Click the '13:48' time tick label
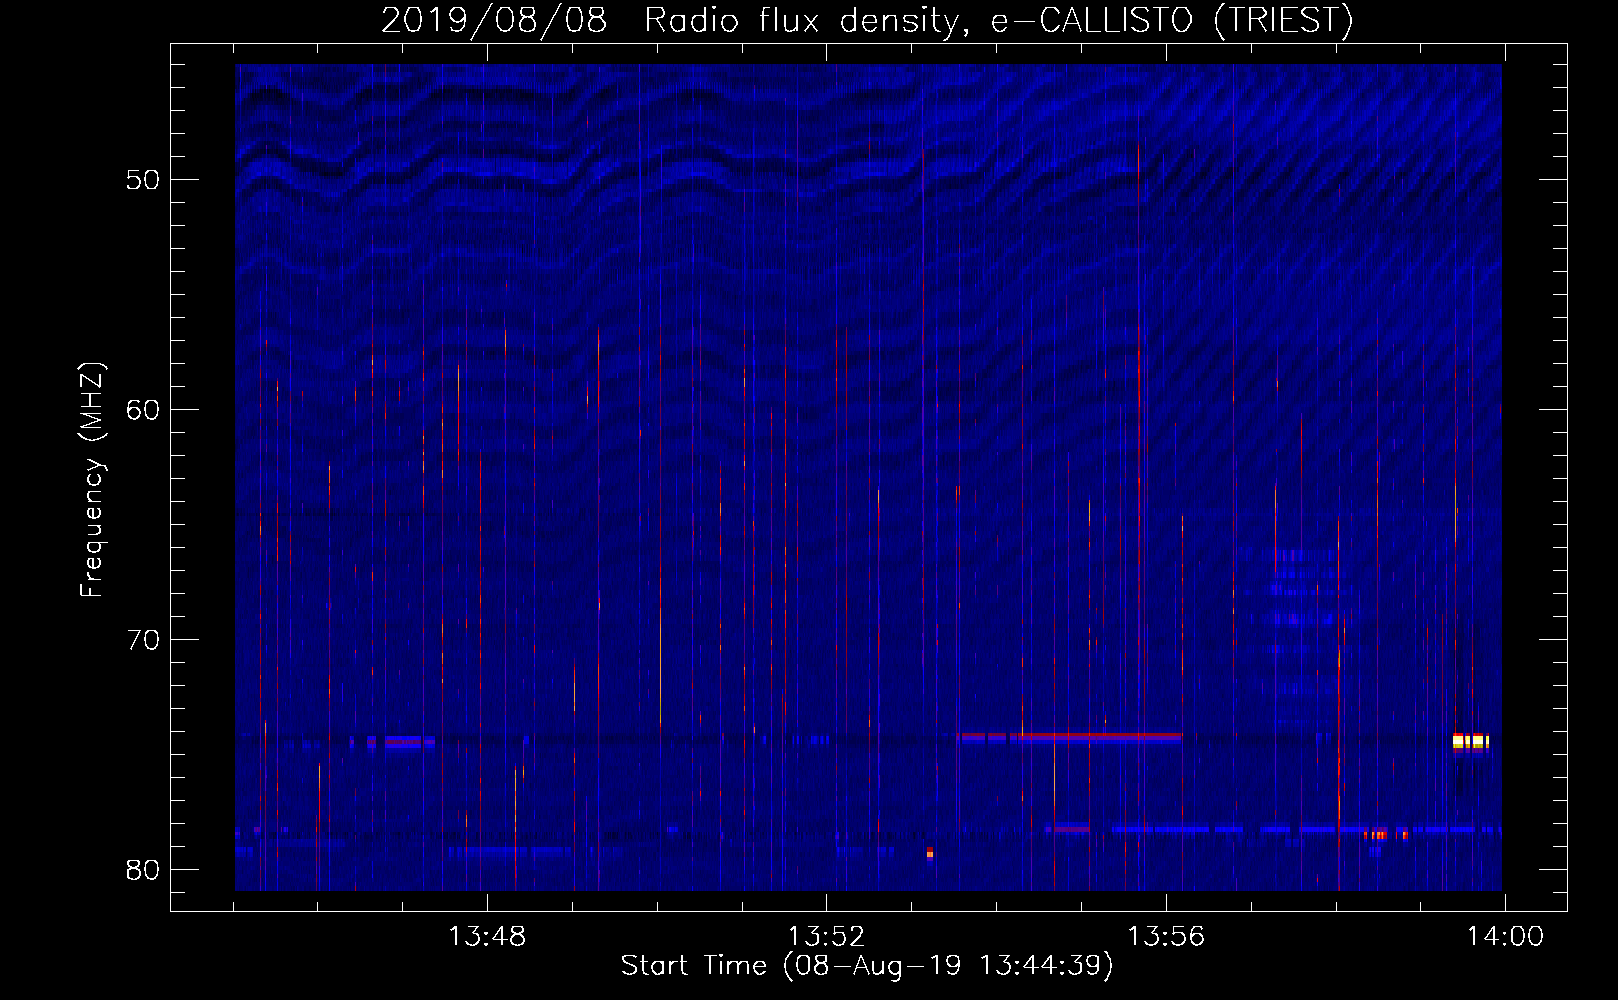 tap(487, 937)
